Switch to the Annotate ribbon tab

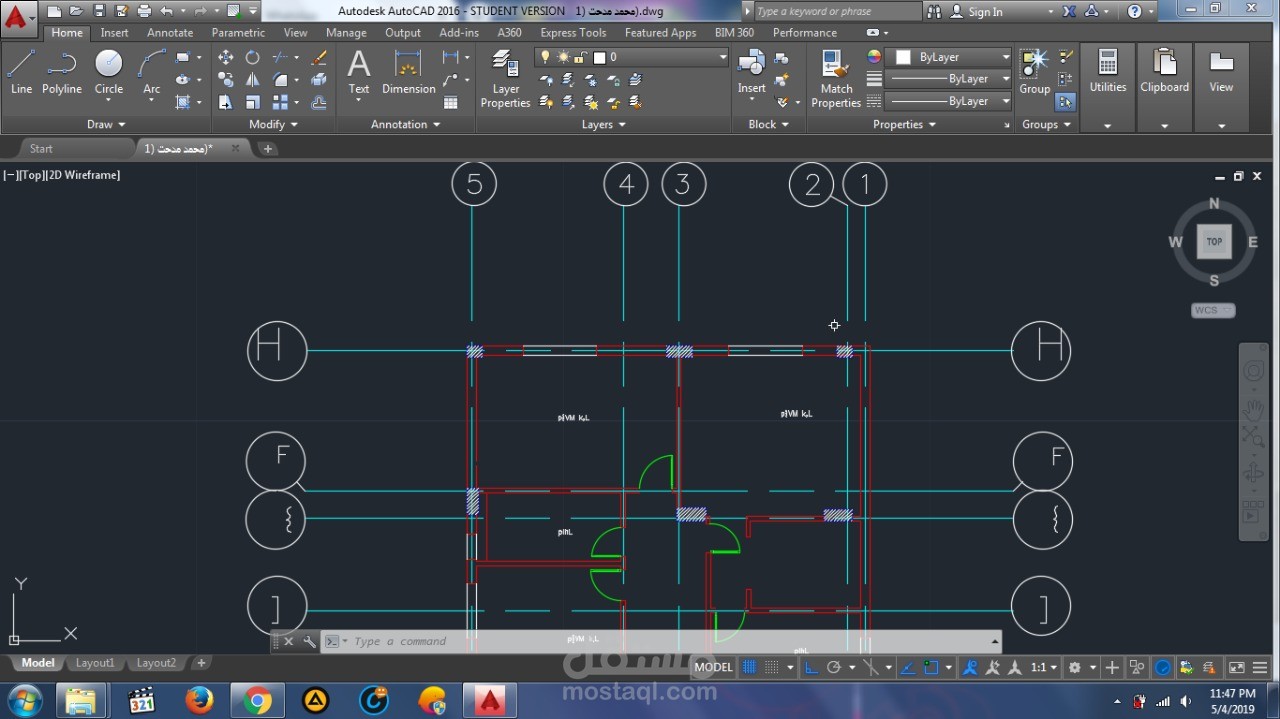[x=170, y=32]
